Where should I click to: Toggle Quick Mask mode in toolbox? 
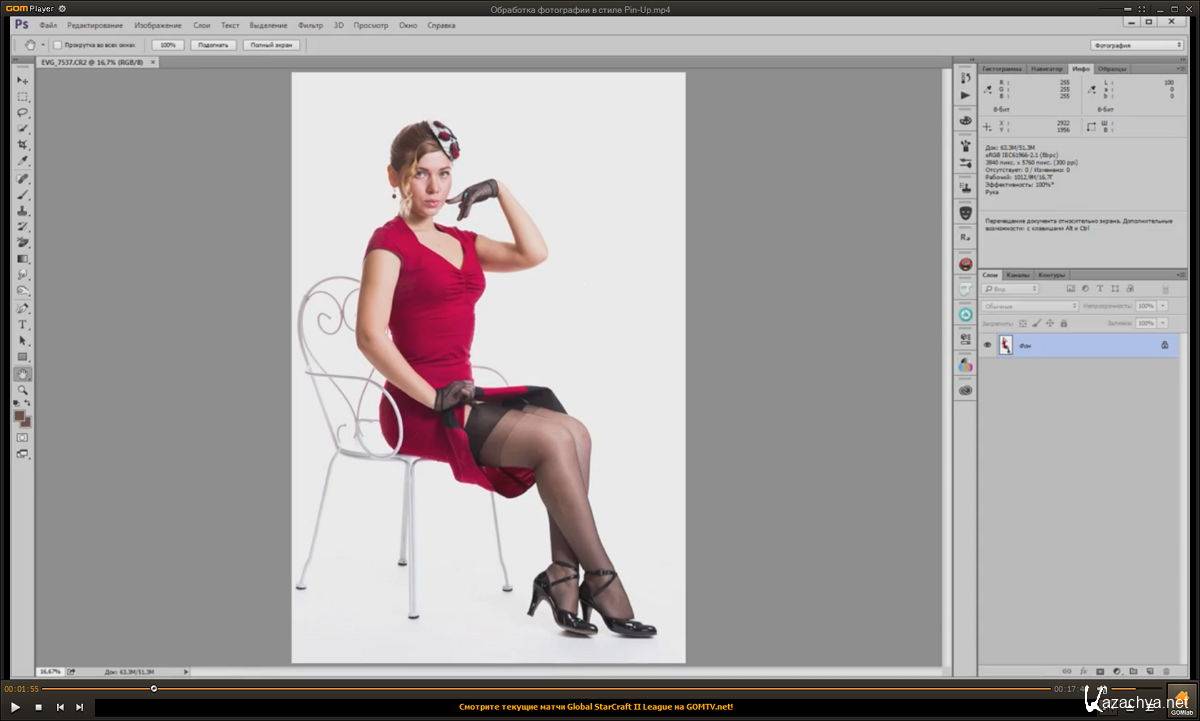[22, 437]
